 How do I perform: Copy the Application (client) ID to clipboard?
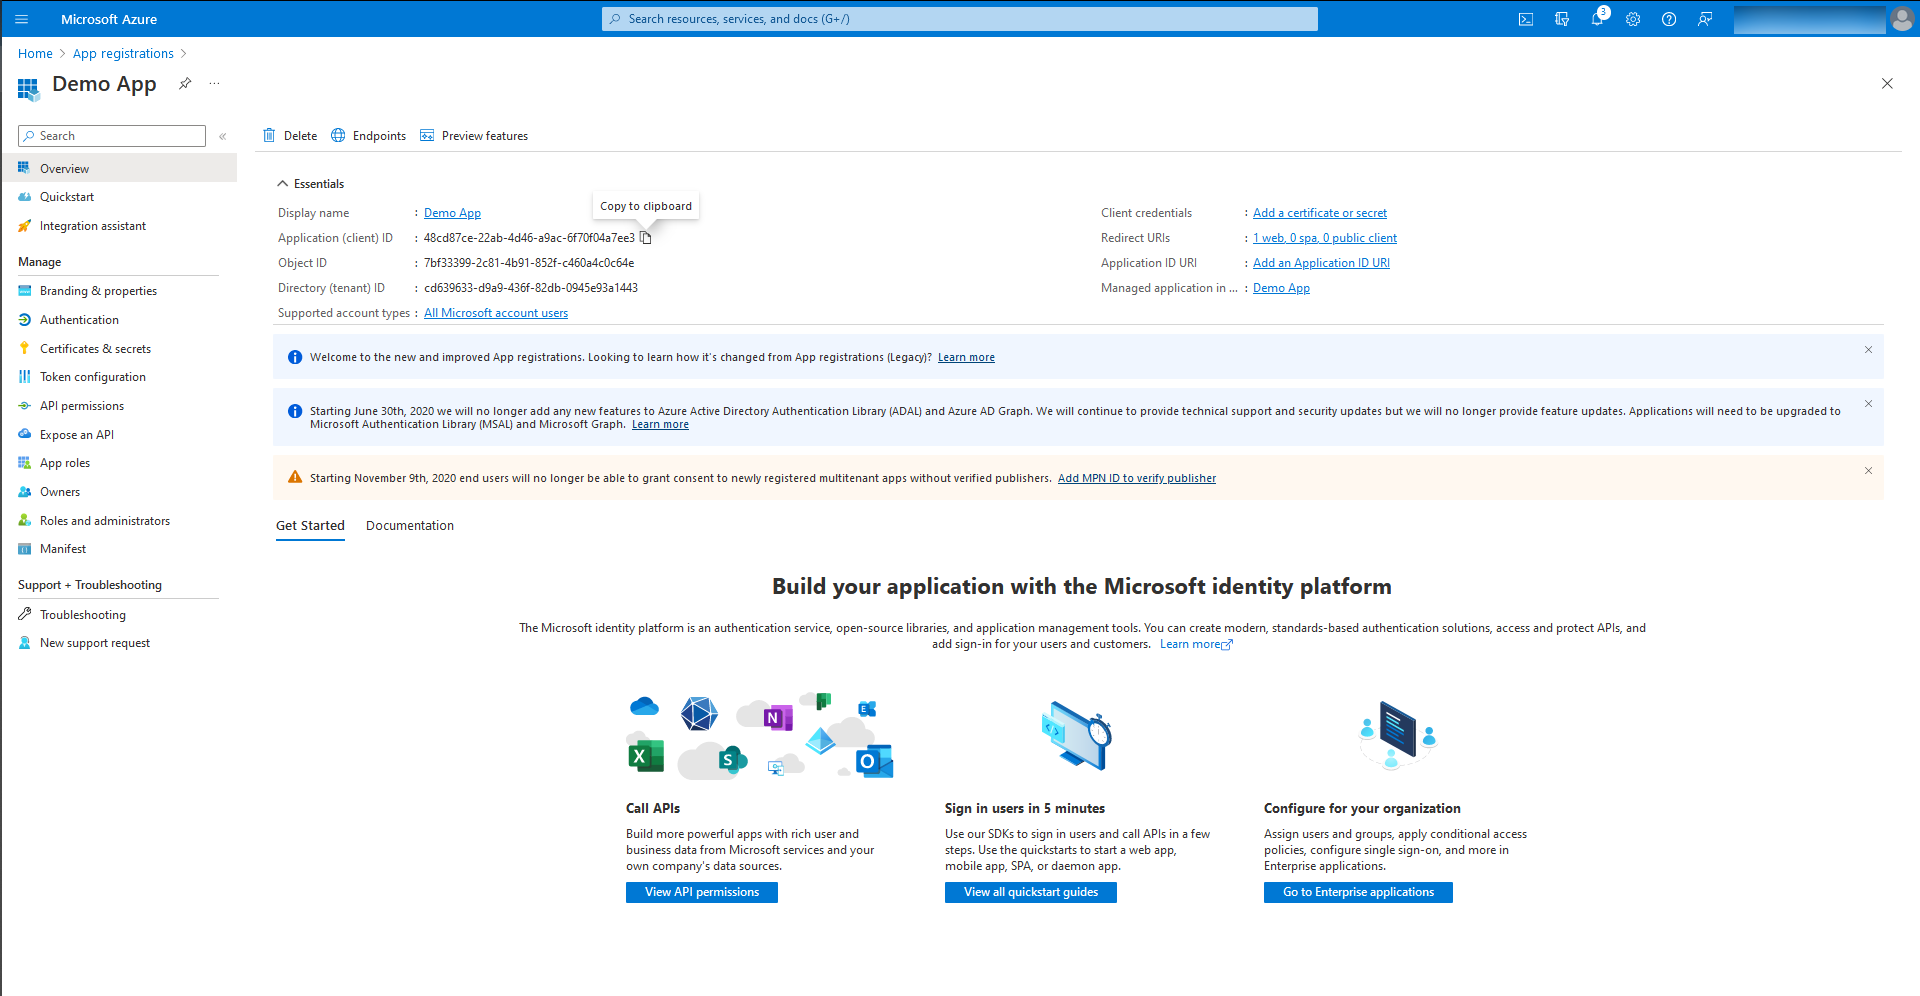(646, 238)
